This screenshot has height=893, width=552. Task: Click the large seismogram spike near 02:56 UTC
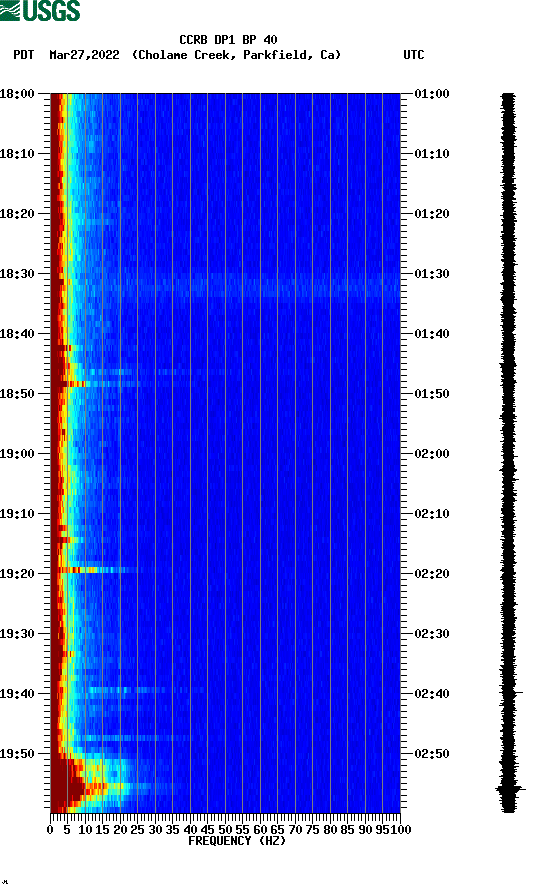point(511,789)
